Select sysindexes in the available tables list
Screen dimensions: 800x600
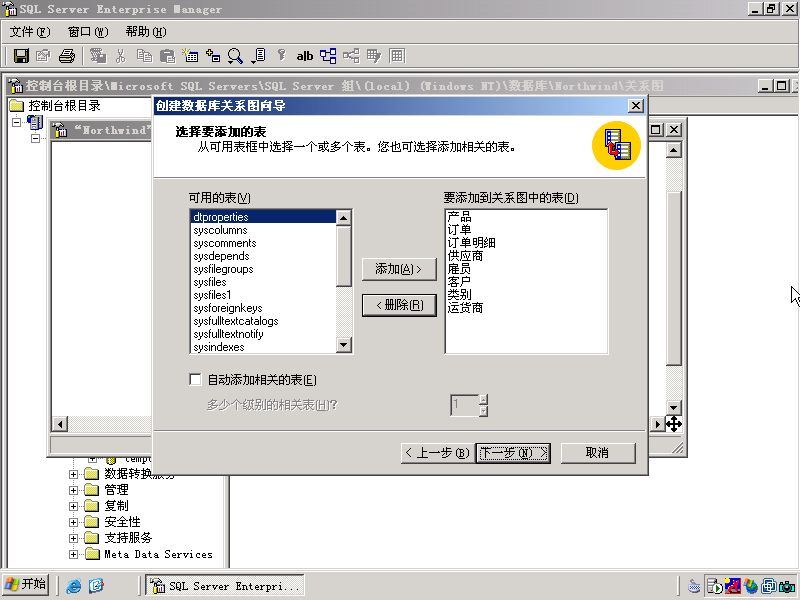(263, 347)
